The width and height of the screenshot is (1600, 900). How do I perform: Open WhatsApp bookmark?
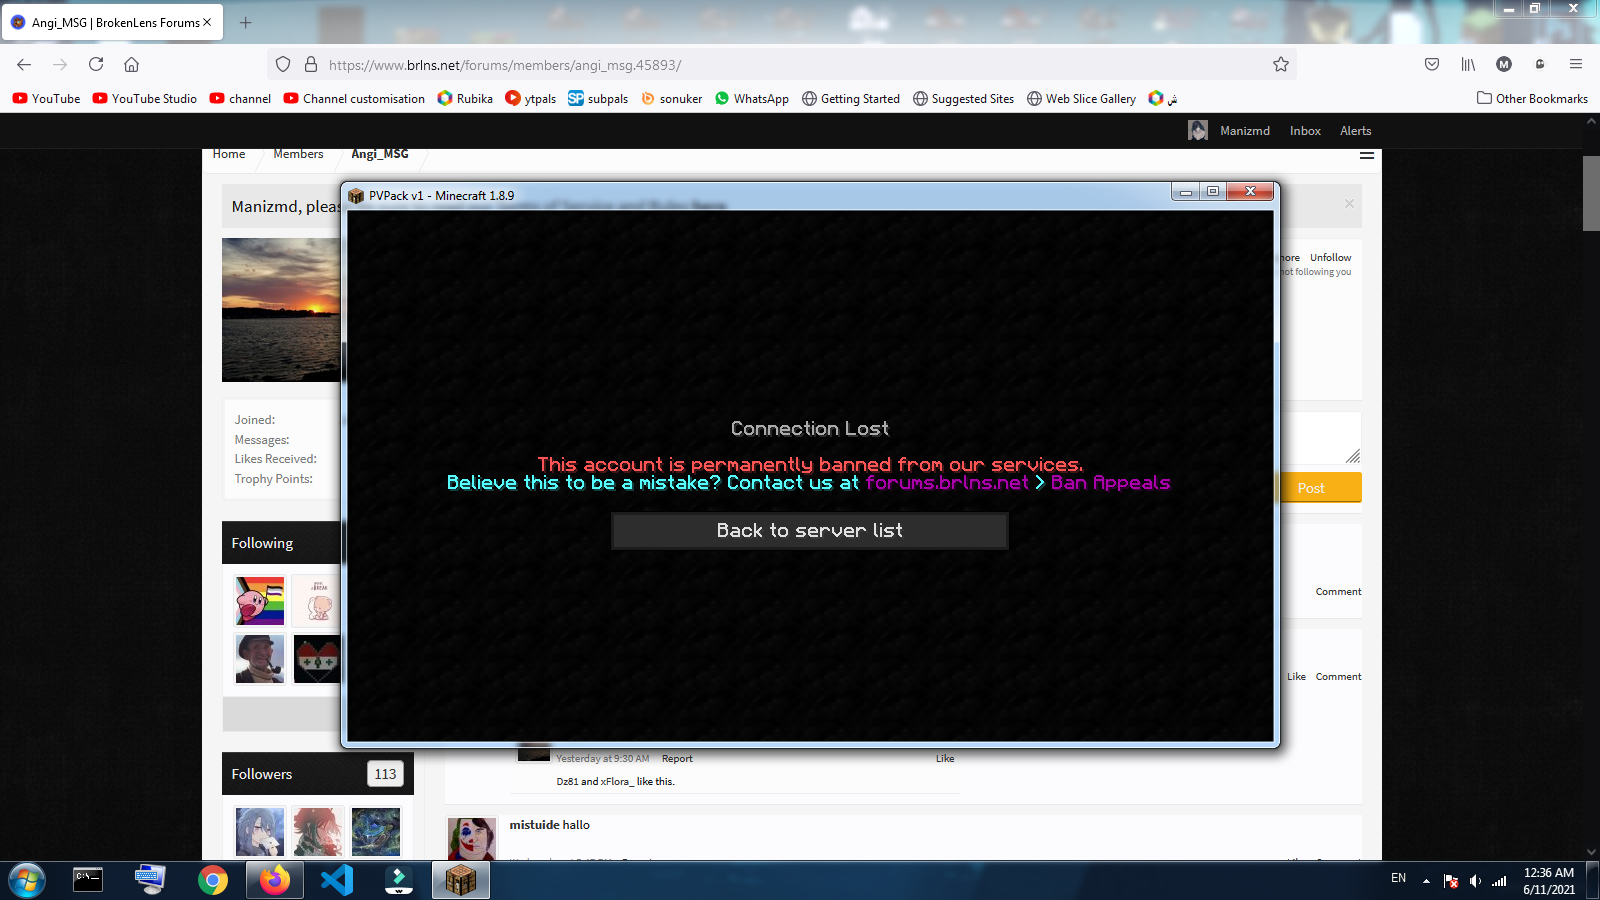tap(752, 98)
